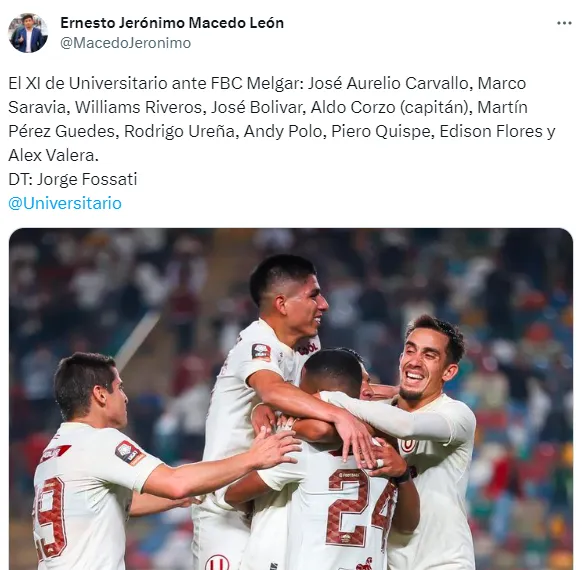This screenshot has width=585, height=570.
Task: Open the three-dot more options menu
Action: [x=564, y=23]
